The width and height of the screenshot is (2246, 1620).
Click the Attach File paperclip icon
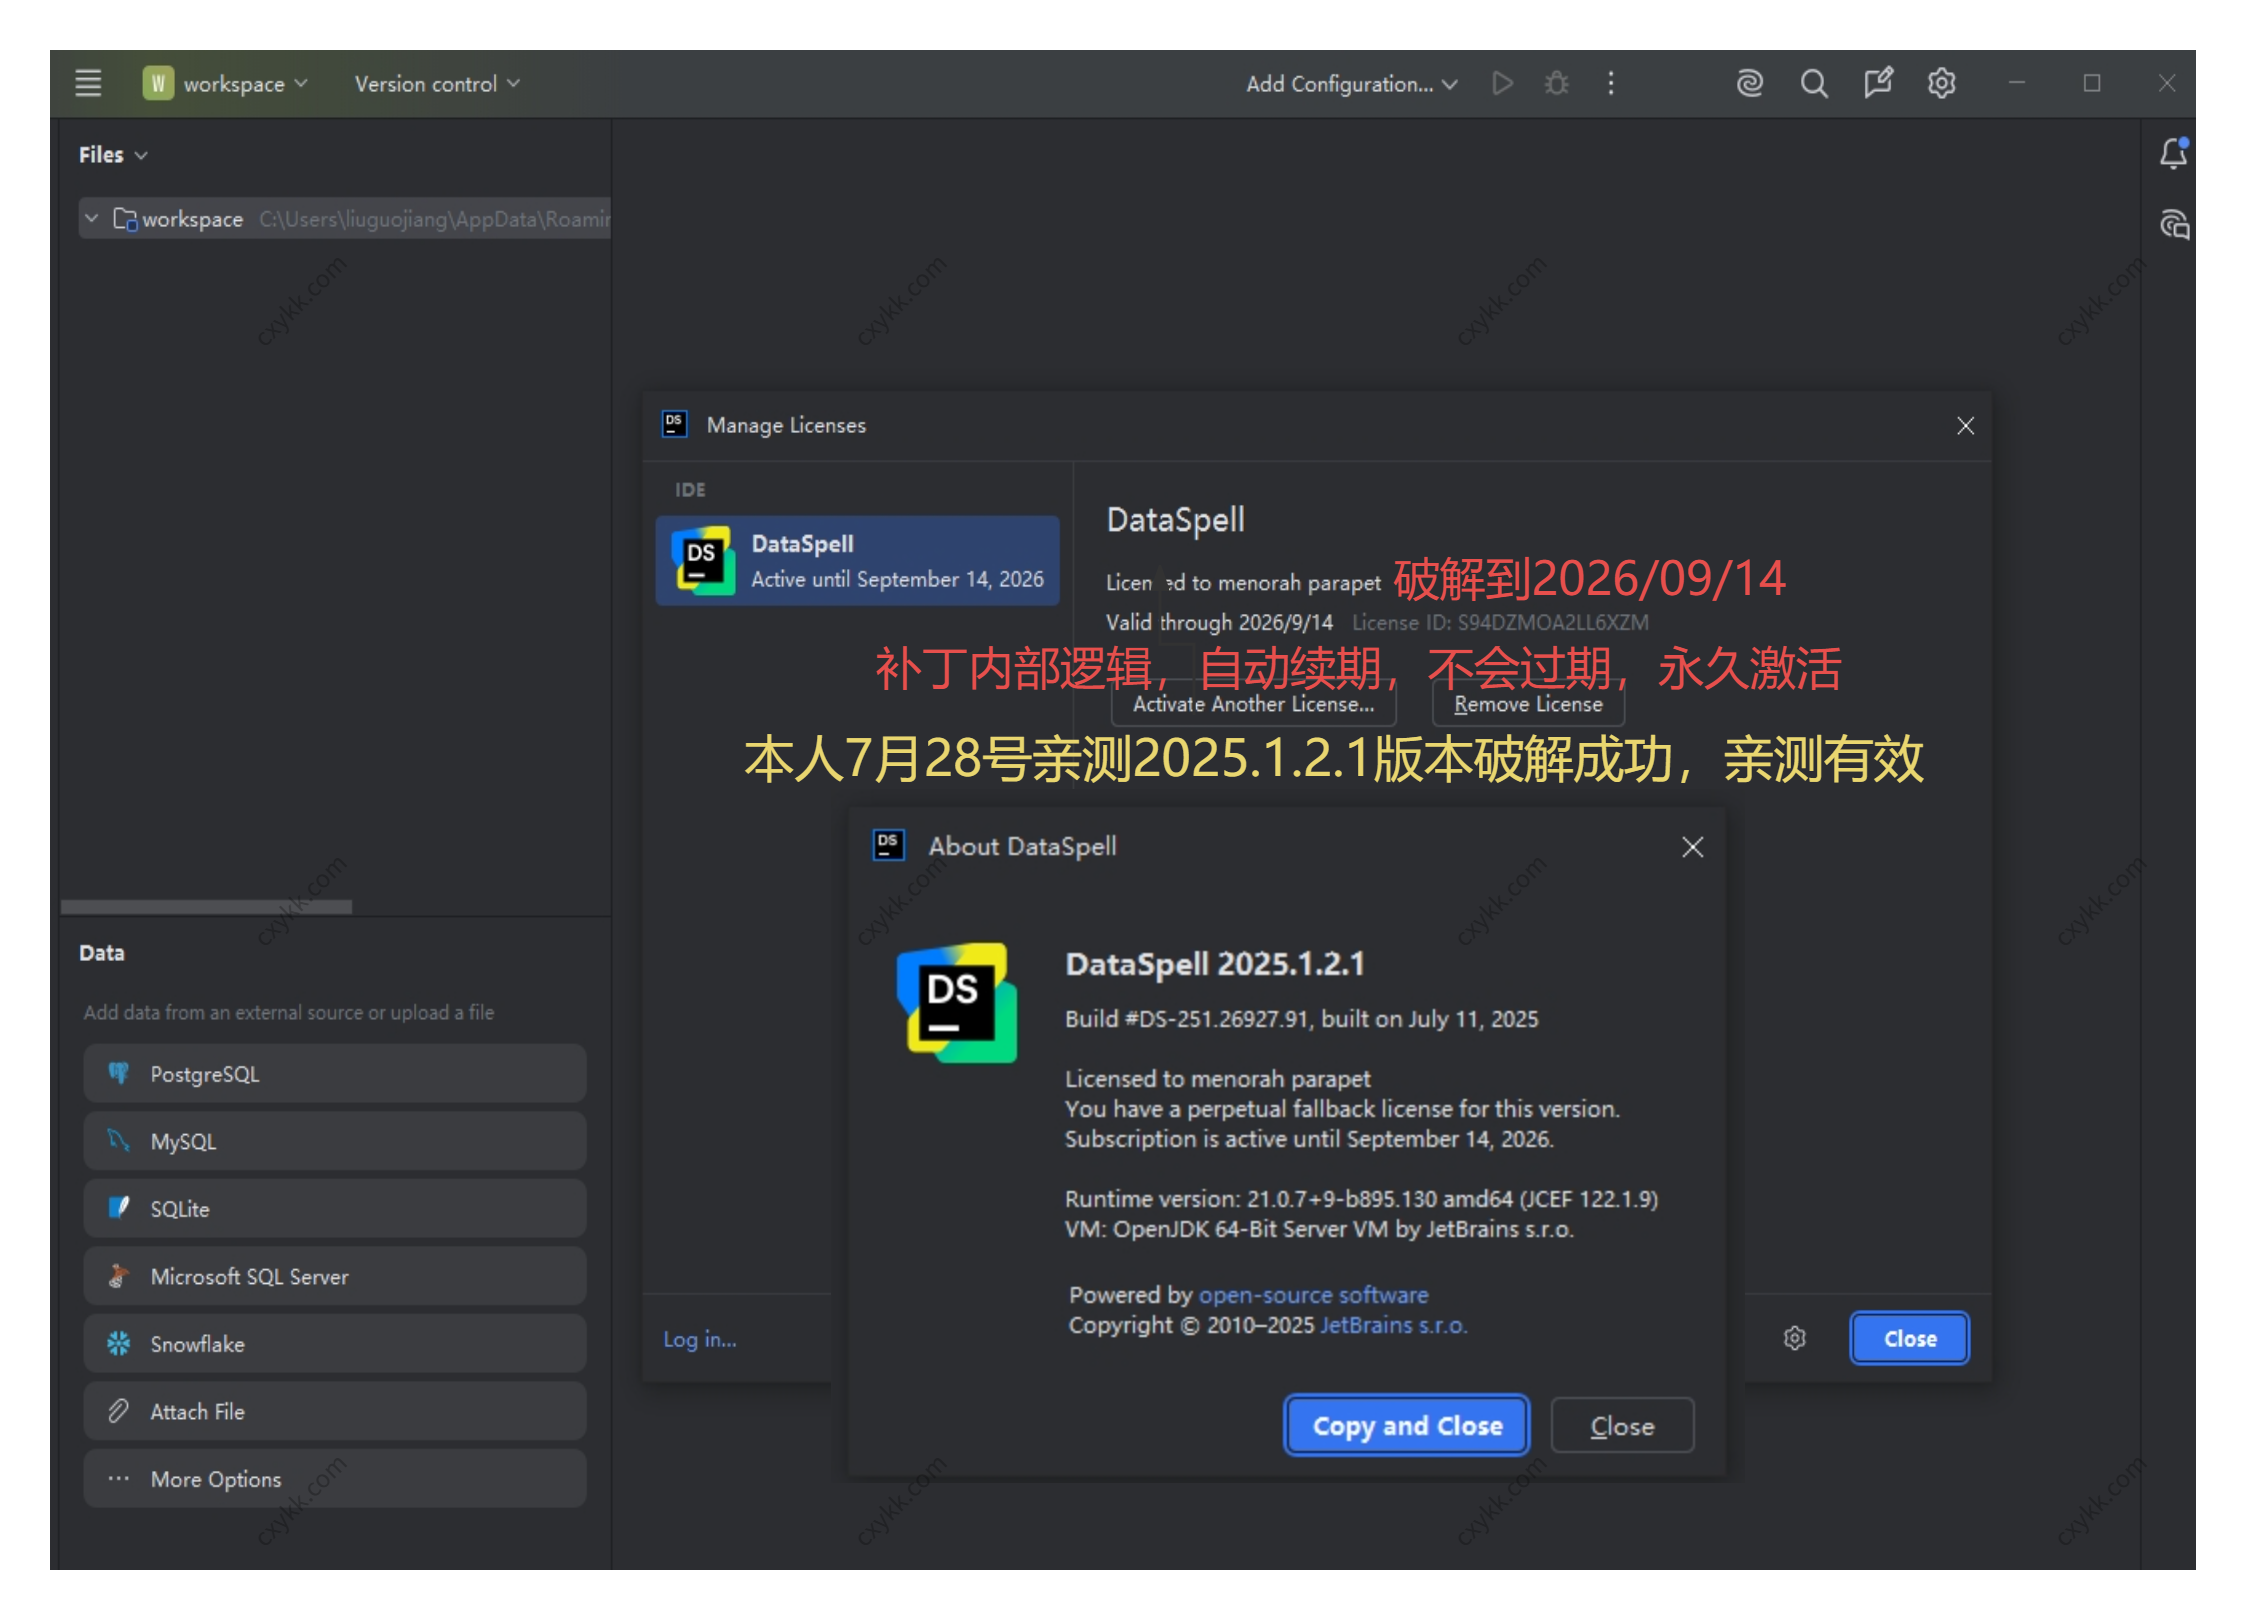point(118,1411)
